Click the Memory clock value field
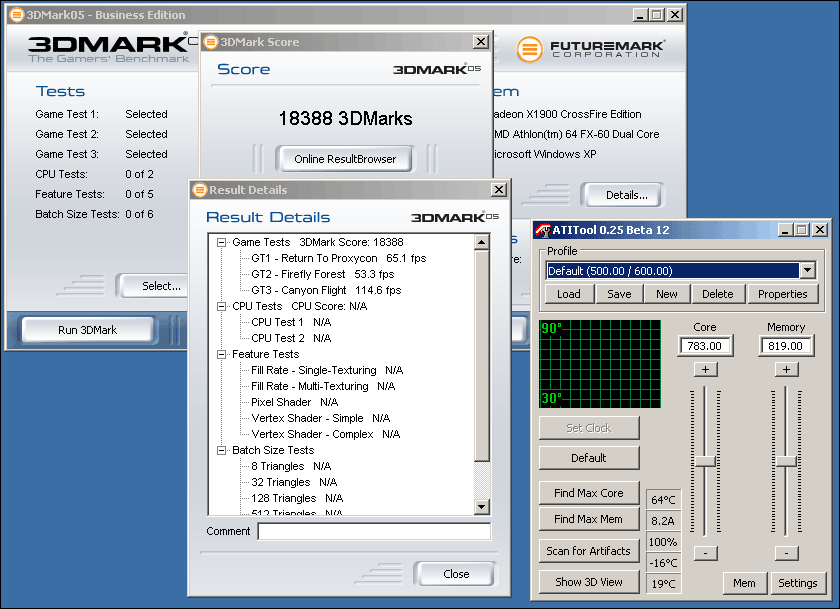The image size is (840, 609). click(x=786, y=346)
